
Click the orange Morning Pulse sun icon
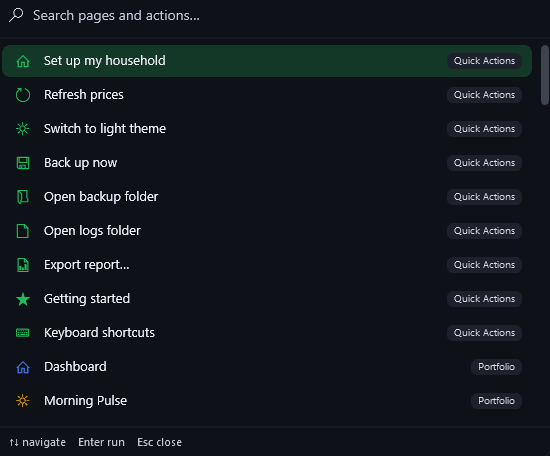pos(23,401)
